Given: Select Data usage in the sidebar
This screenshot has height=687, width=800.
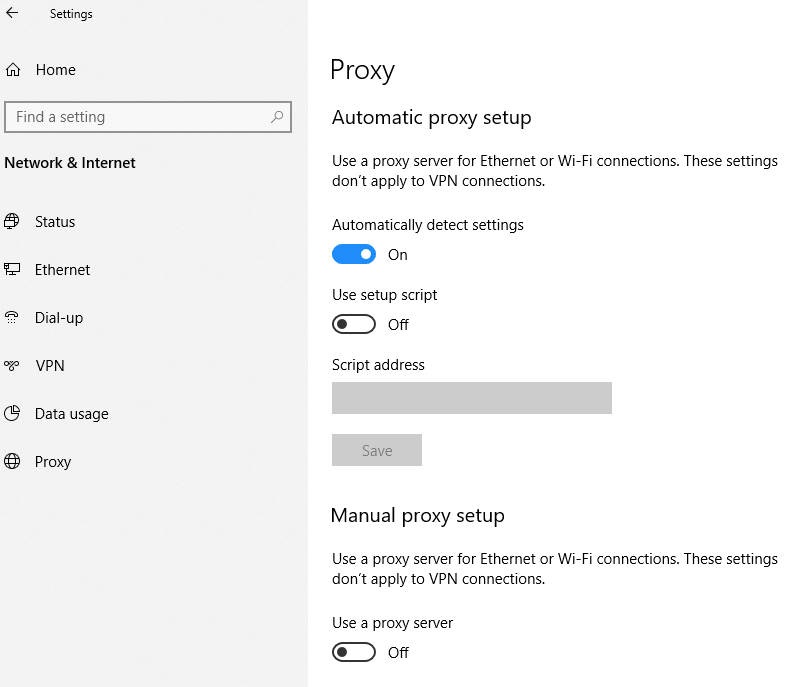Looking at the screenshot, I should (70, 413).
